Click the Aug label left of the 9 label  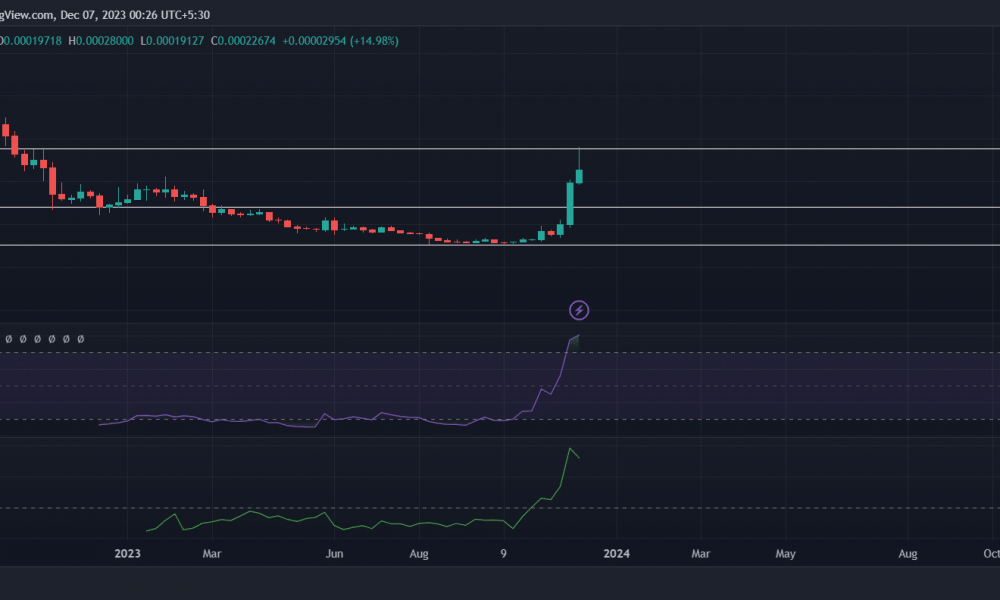pyautogui.click(x=418, y=553)
